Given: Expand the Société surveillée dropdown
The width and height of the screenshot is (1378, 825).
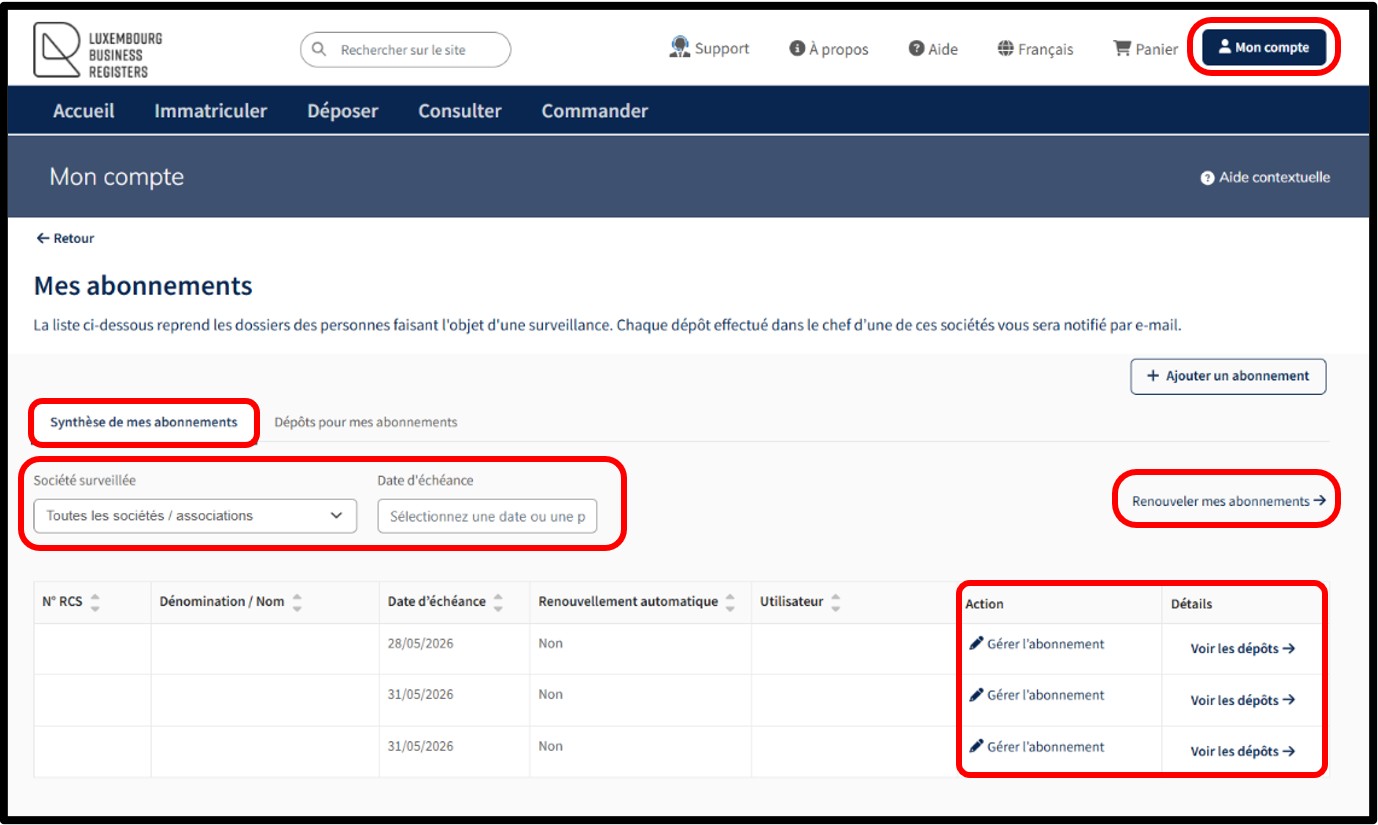Looking at the screenshot, I should [195, 516].
